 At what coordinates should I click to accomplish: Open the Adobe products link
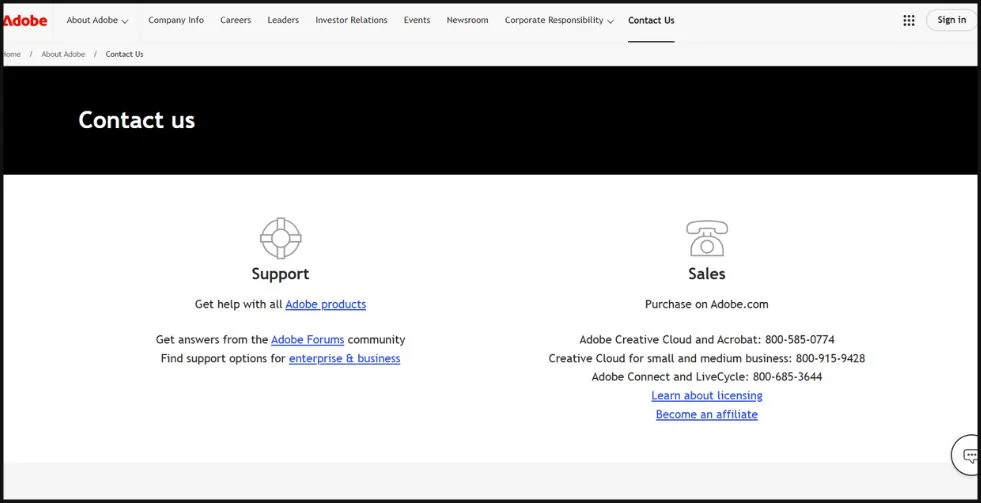pos(325,304)
